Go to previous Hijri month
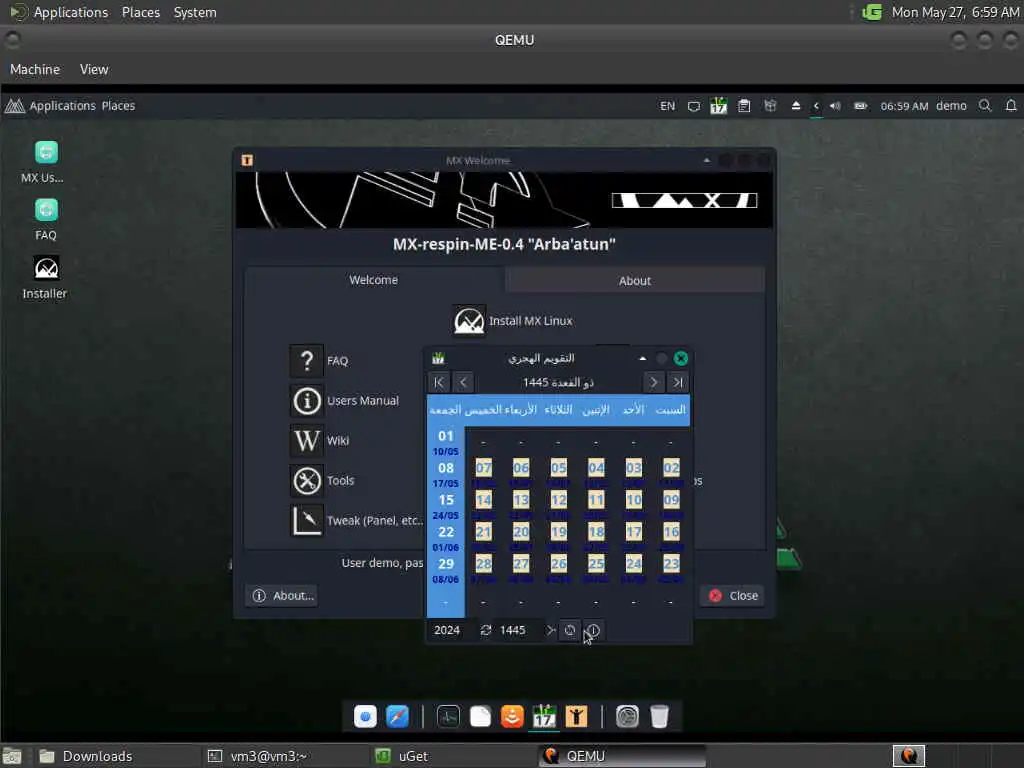This screenshot has width=1024, height=768. (463, 383)
